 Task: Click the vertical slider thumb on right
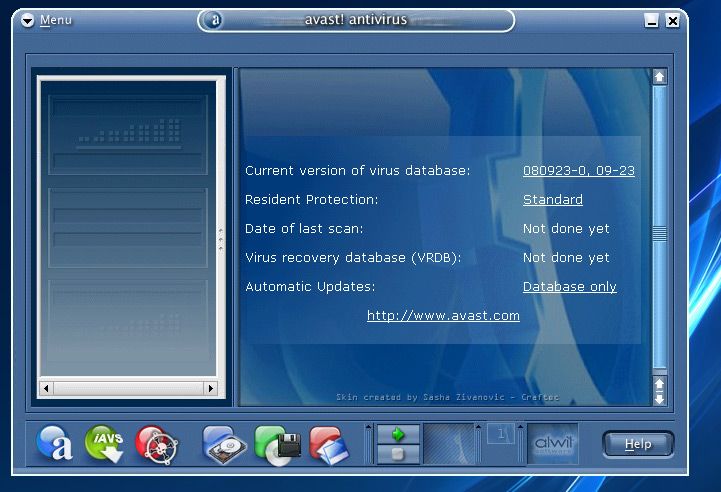pyautogui.click(x=659, y=234)
